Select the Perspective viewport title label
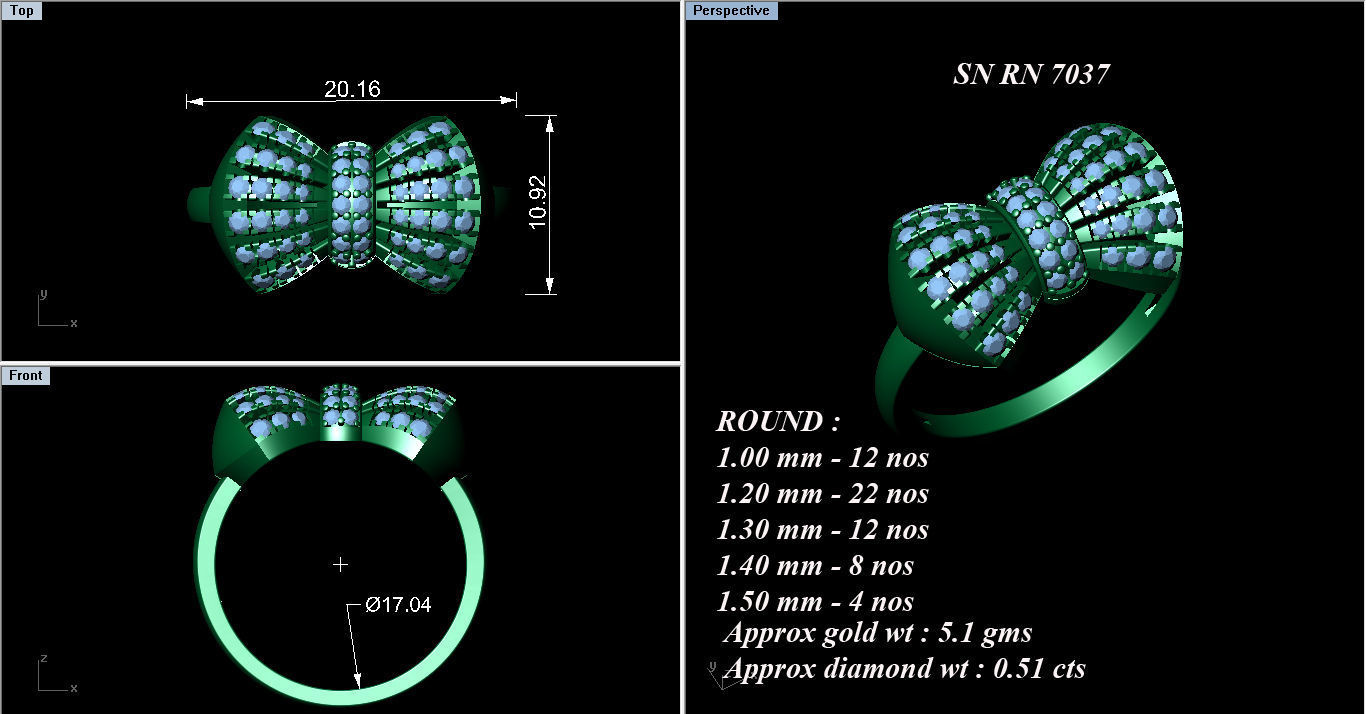Viewport: 1366px width, 714px height. tap(731, 11)
